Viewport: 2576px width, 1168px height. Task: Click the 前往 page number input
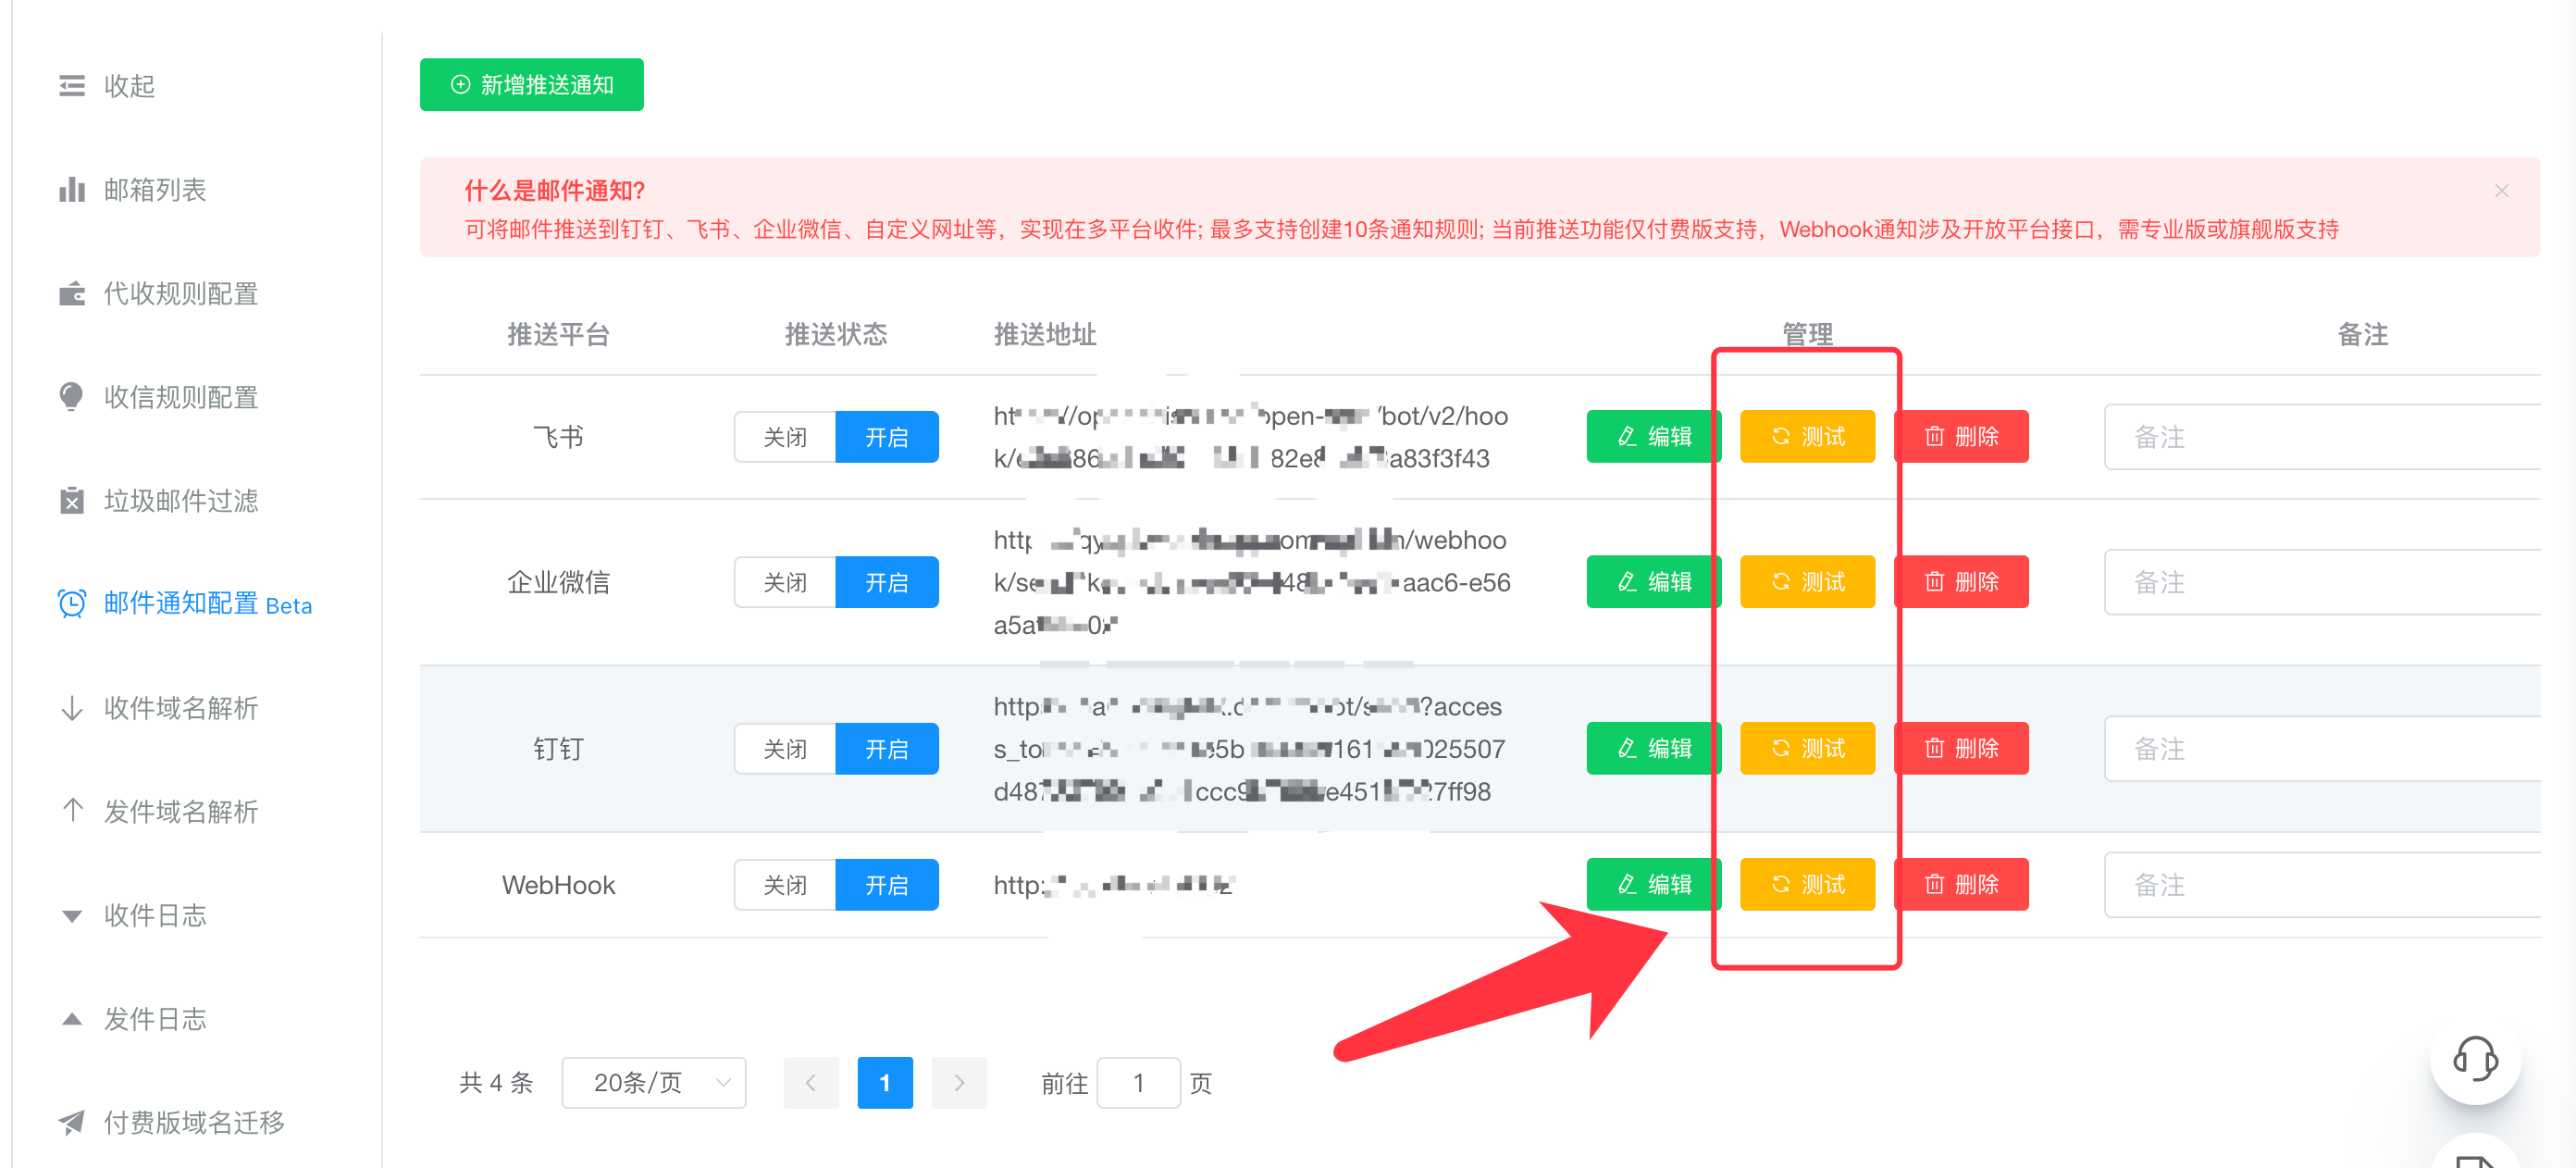[x=1139, y=1083]
